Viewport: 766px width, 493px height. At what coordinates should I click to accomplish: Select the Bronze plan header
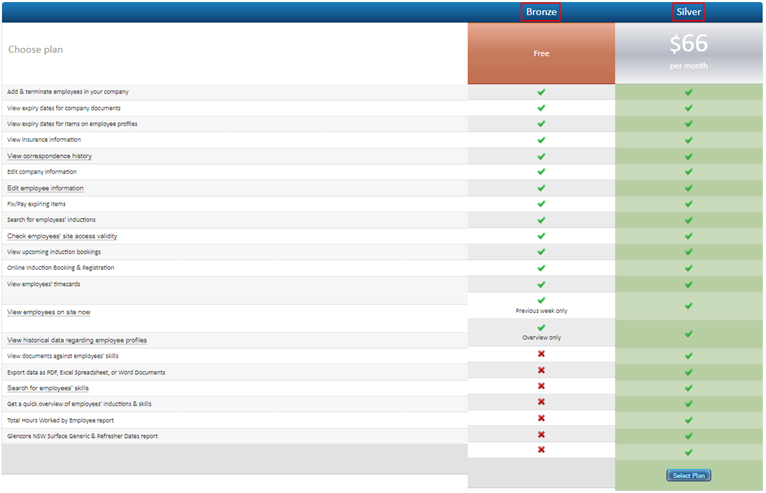(541, 12)
